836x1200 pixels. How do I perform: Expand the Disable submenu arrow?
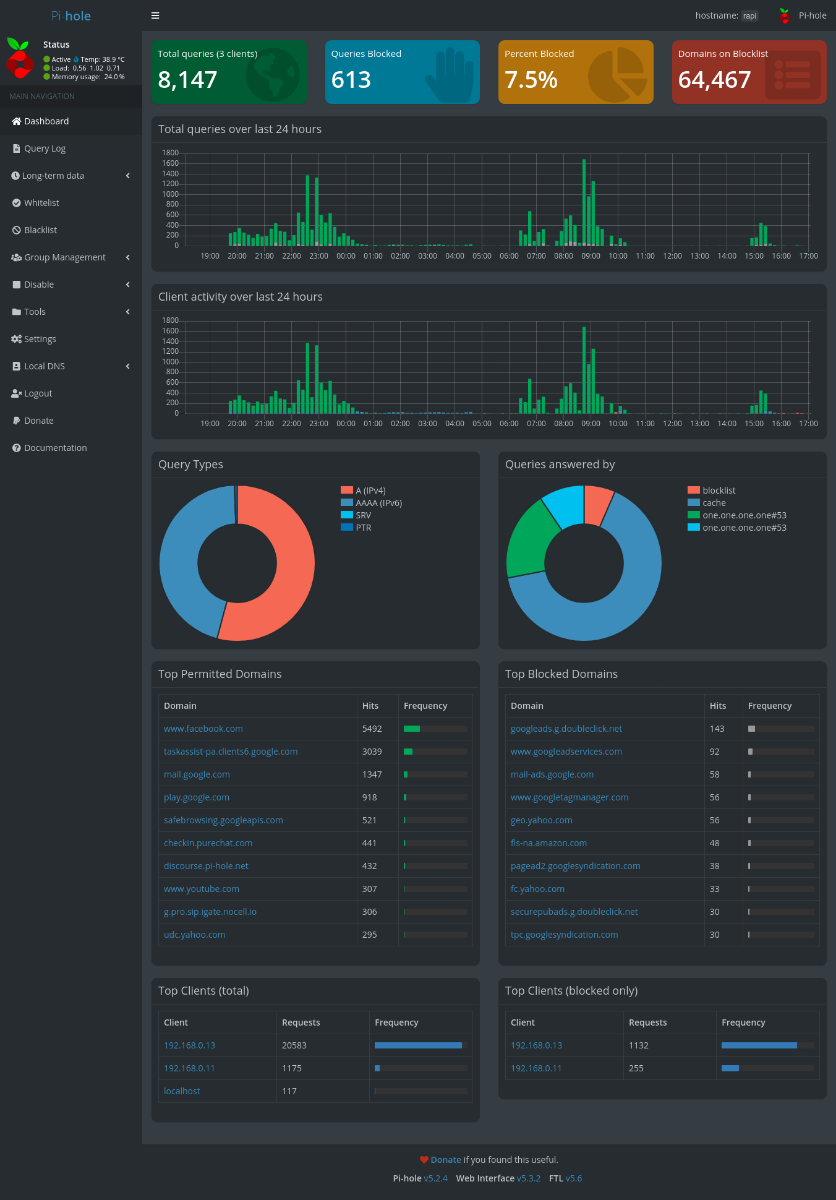point(128,284)
